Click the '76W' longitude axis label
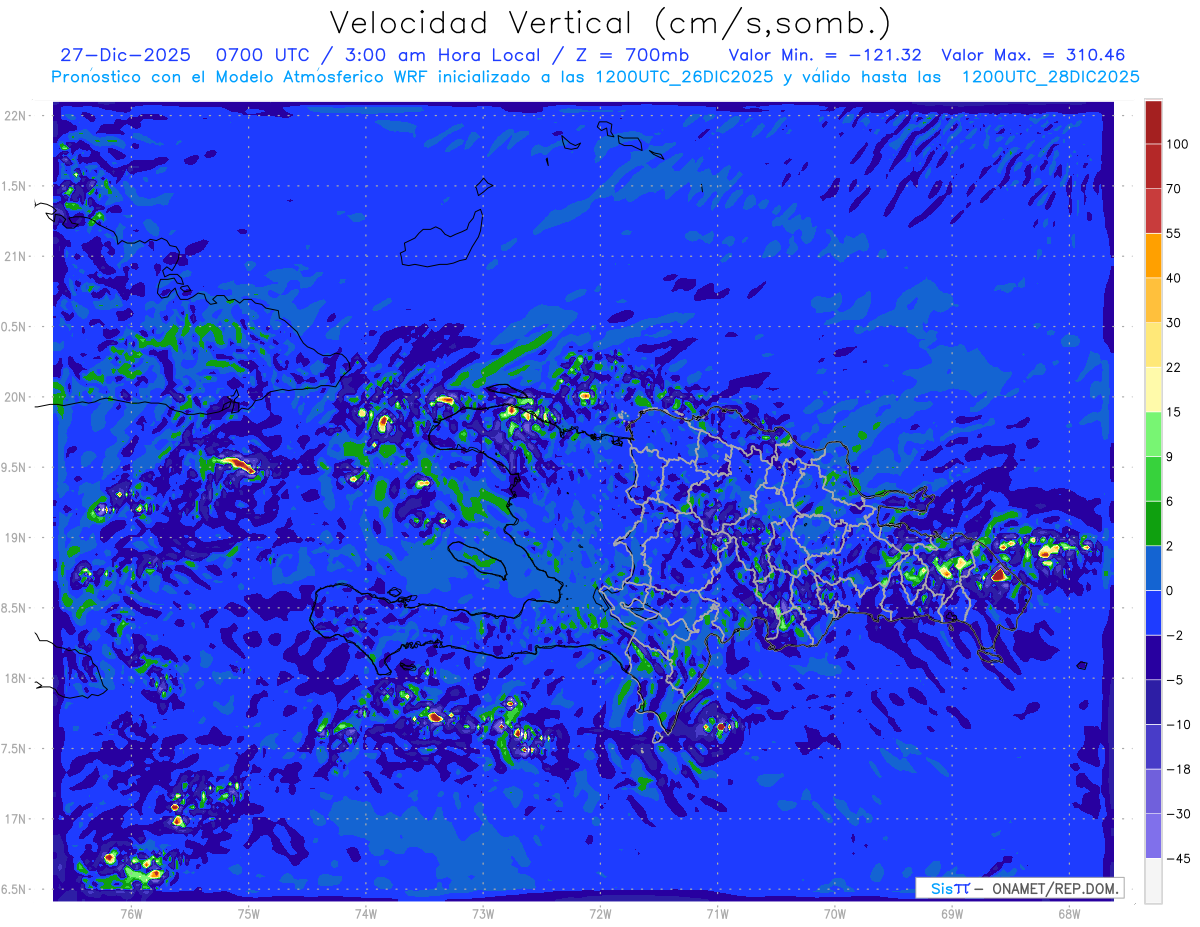 click(131, 913)
